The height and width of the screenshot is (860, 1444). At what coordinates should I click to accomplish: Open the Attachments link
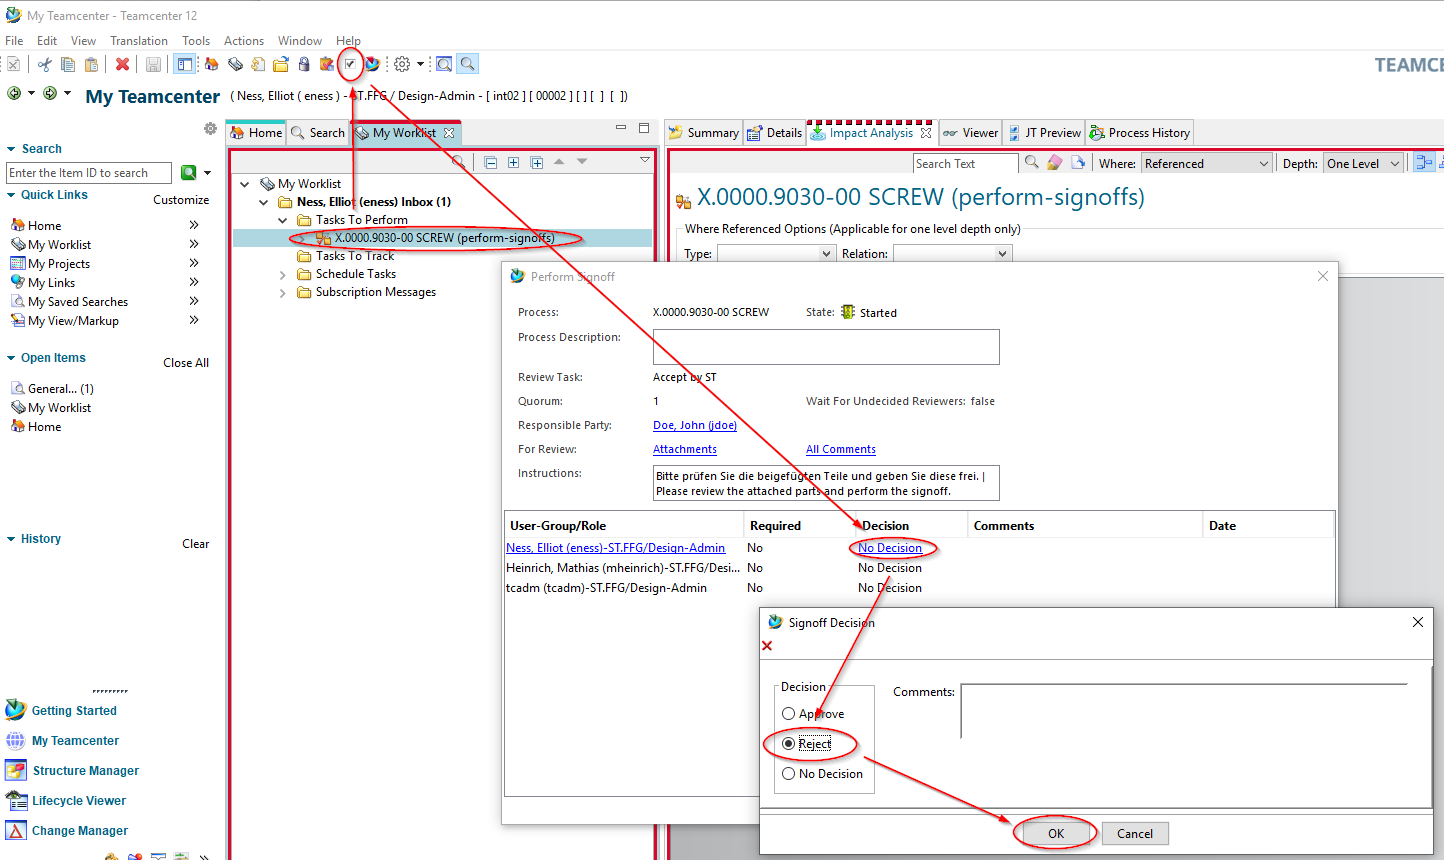pos(685,449)
